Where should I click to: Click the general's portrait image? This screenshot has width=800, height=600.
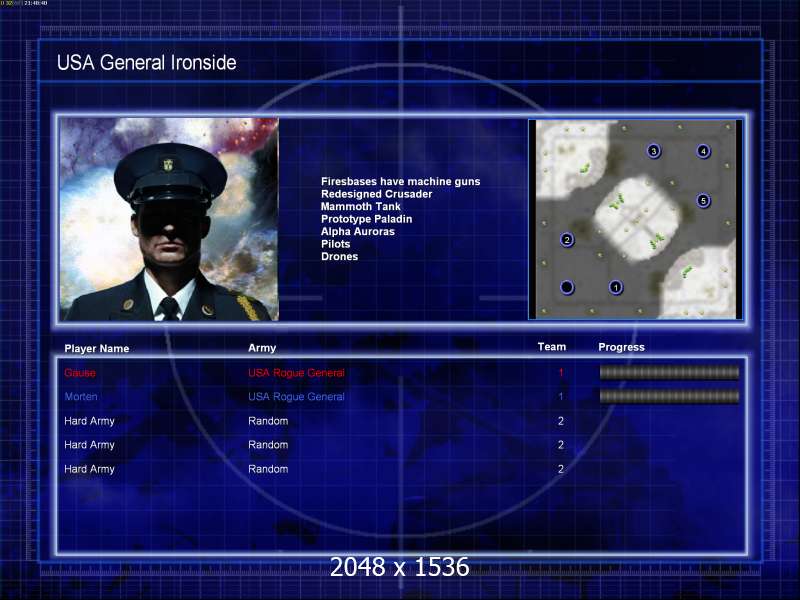[x=169, y=219]
